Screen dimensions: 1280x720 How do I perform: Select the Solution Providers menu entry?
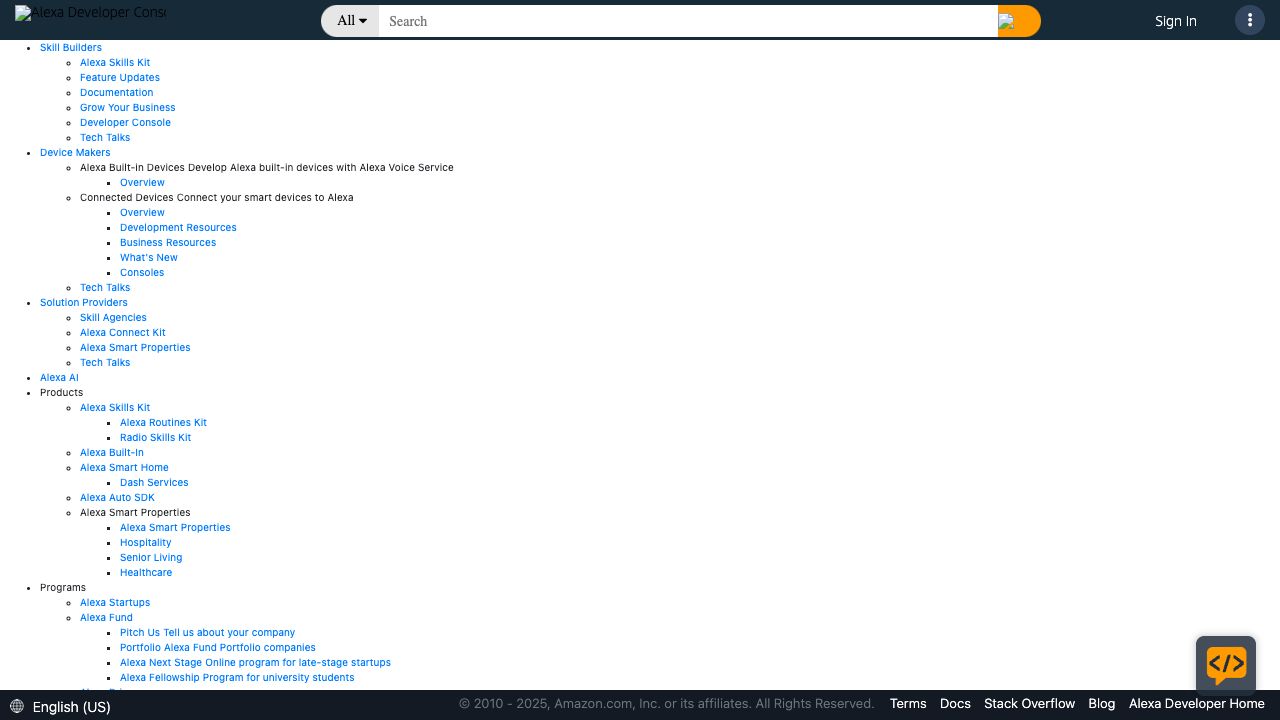click(x=83, y=302)
